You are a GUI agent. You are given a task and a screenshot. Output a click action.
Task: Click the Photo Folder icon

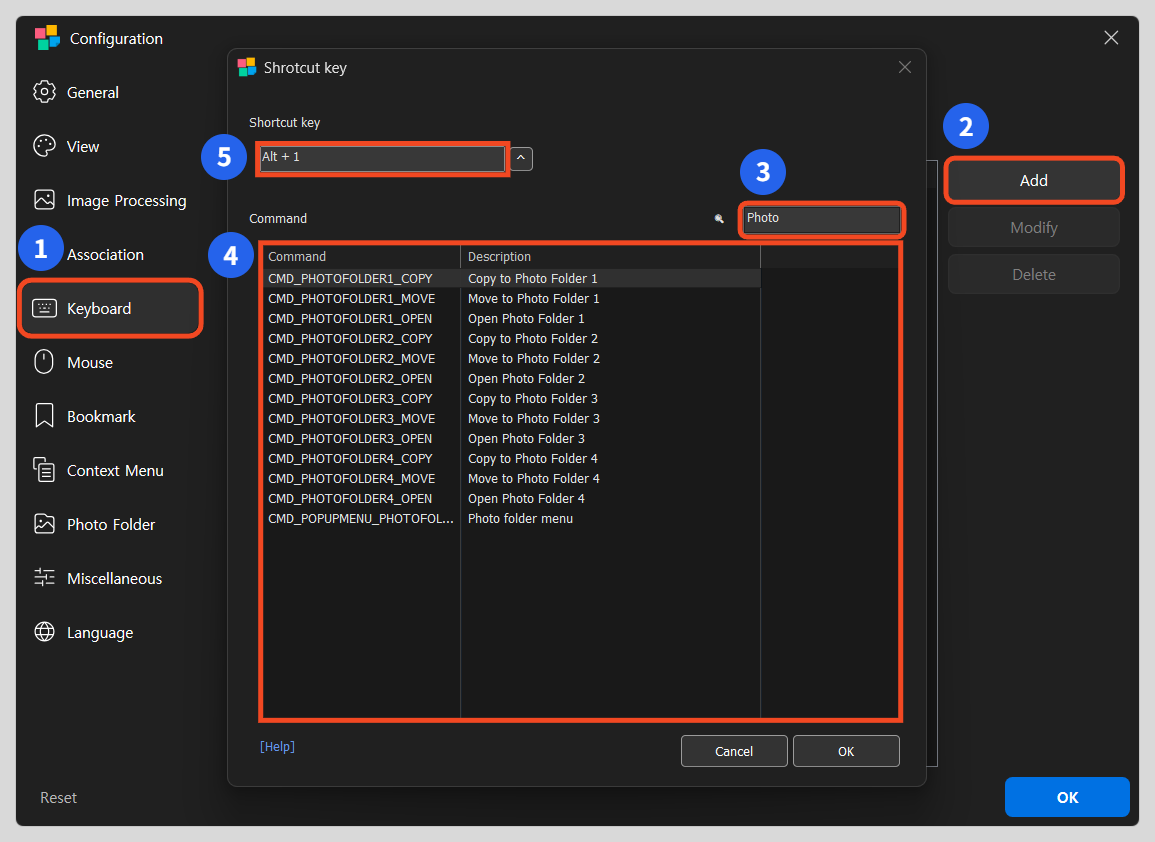44,524
